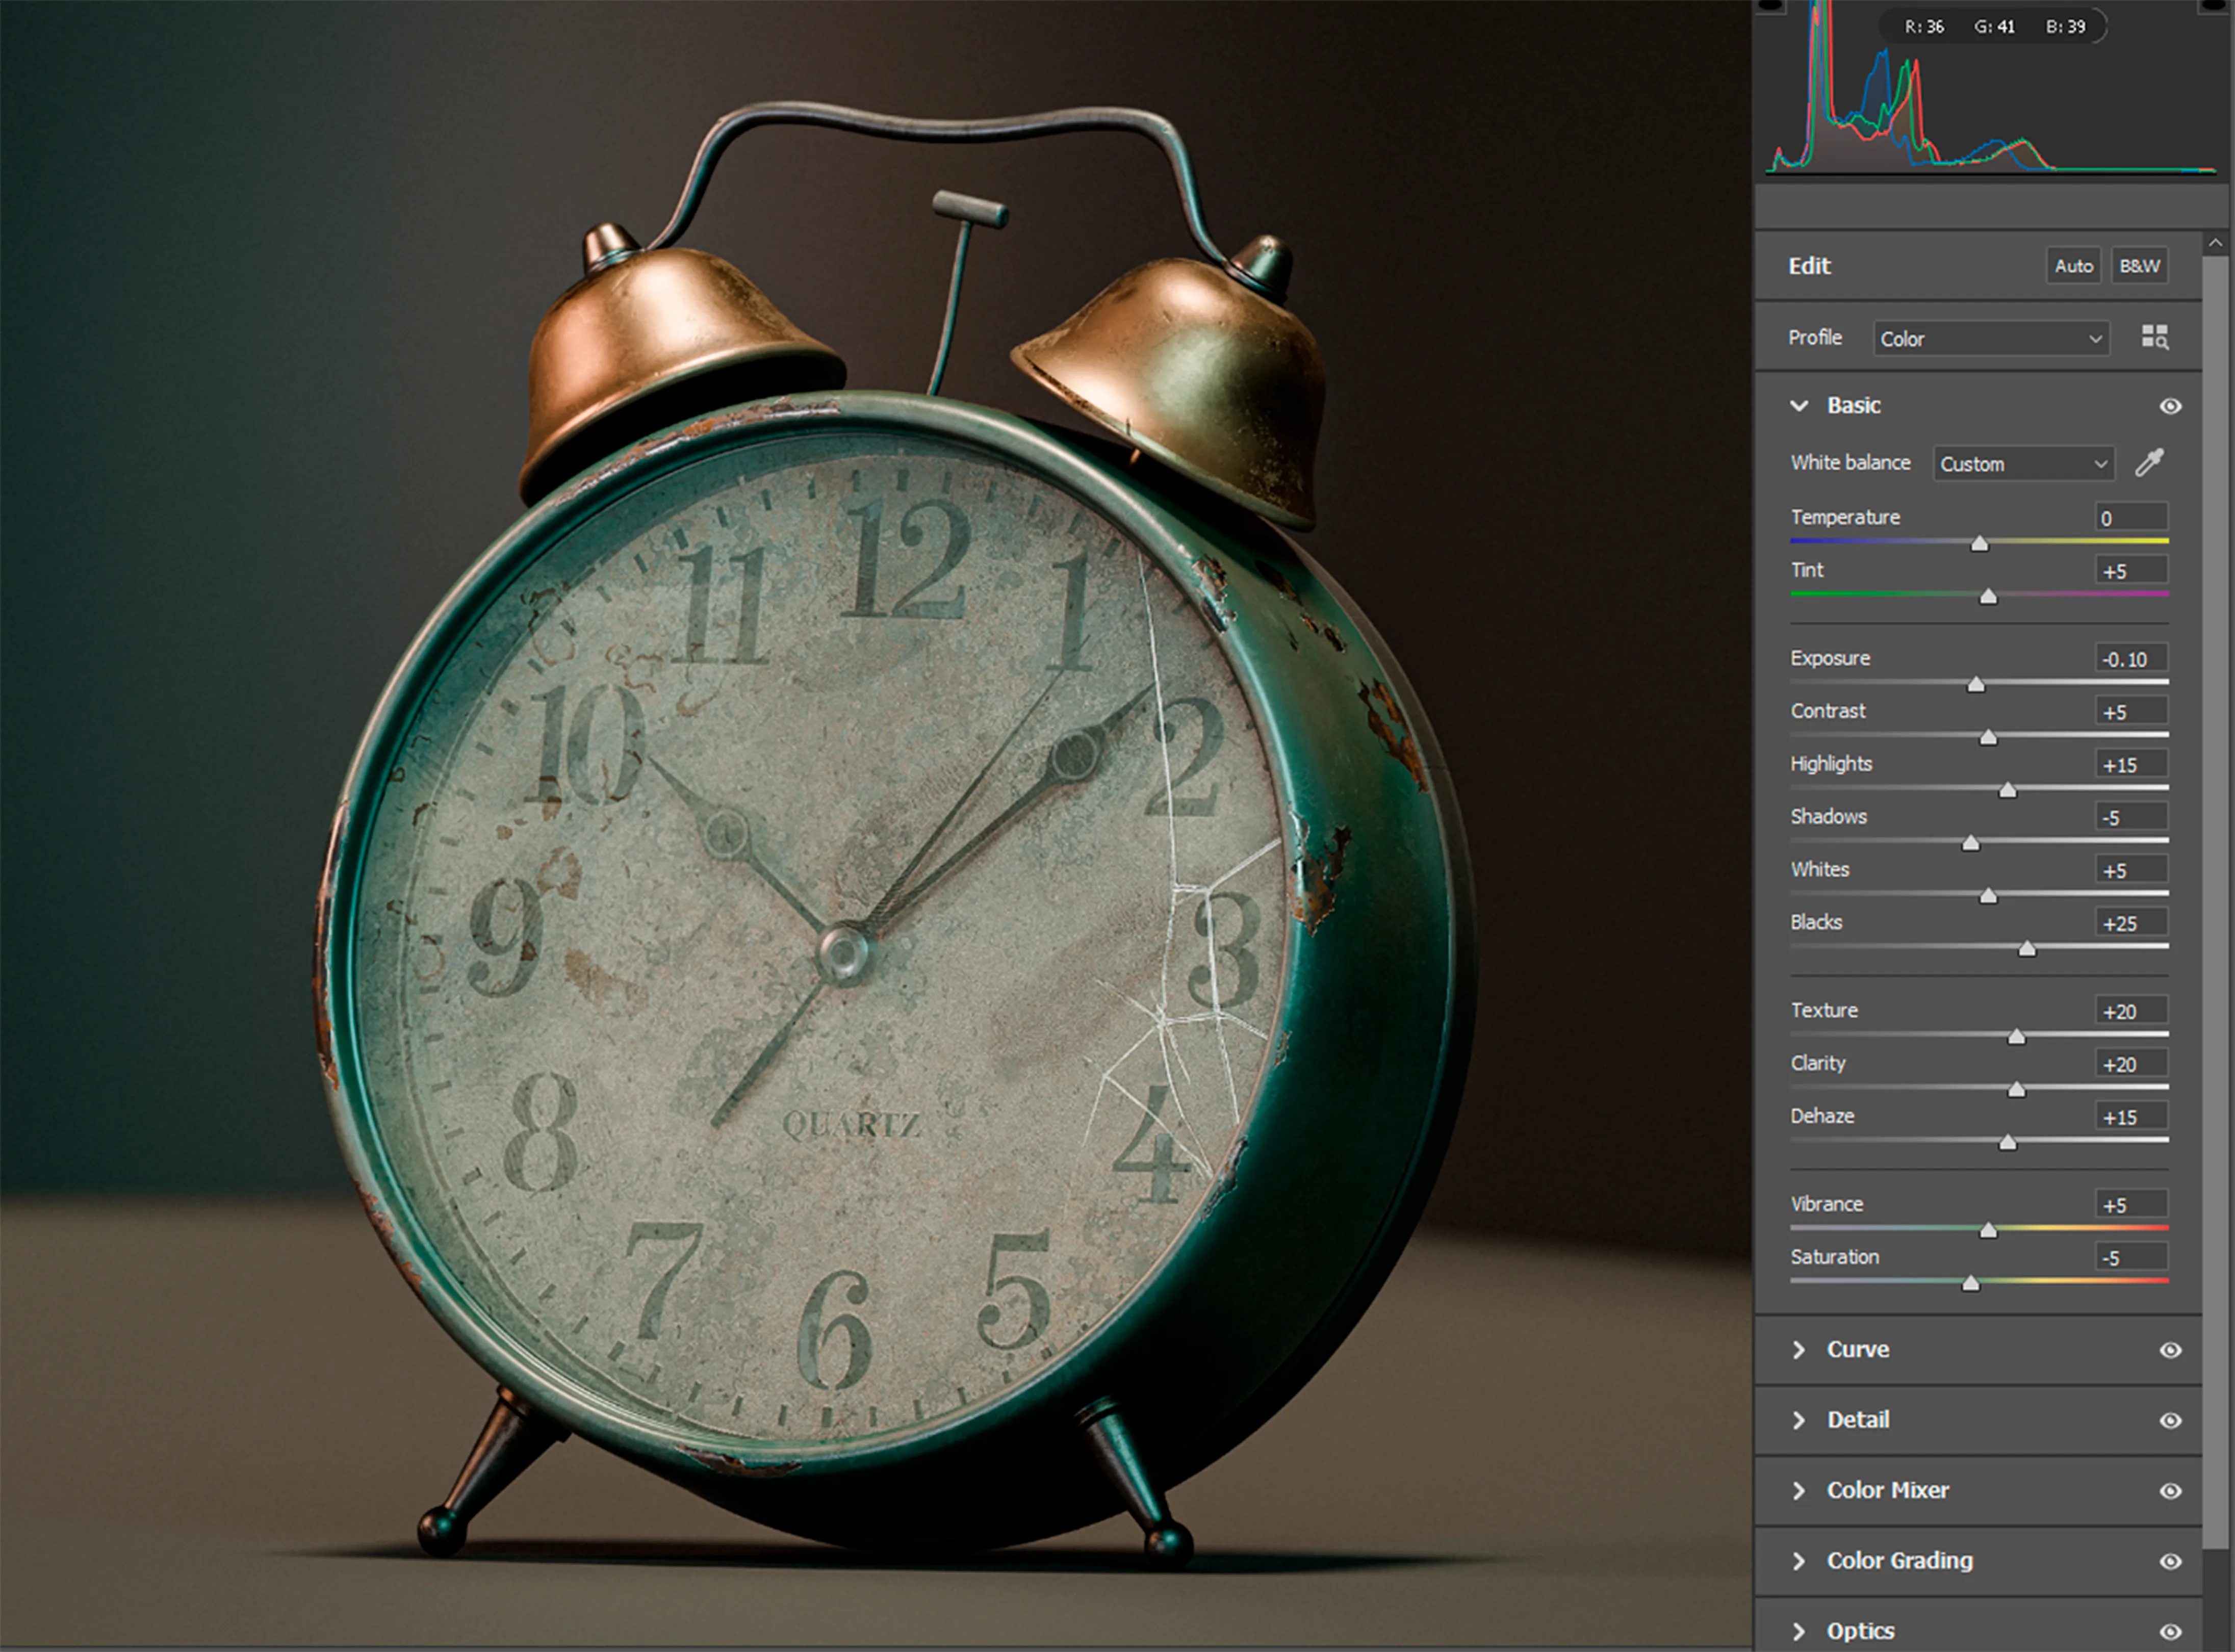
Task: Click the Vibrance slider handle
Action: click(x=1989, y=1230)
